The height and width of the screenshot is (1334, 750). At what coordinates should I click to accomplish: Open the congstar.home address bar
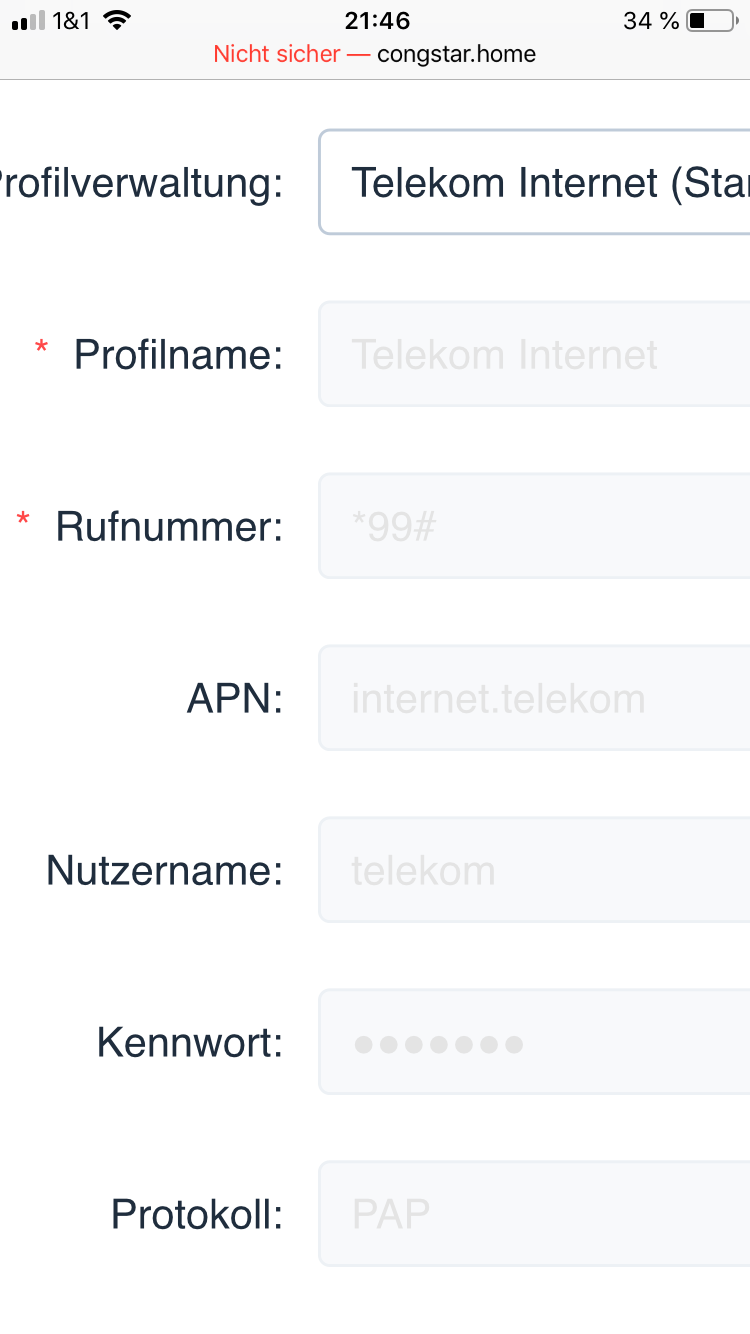pyautogui.click(x=456, y=54)
